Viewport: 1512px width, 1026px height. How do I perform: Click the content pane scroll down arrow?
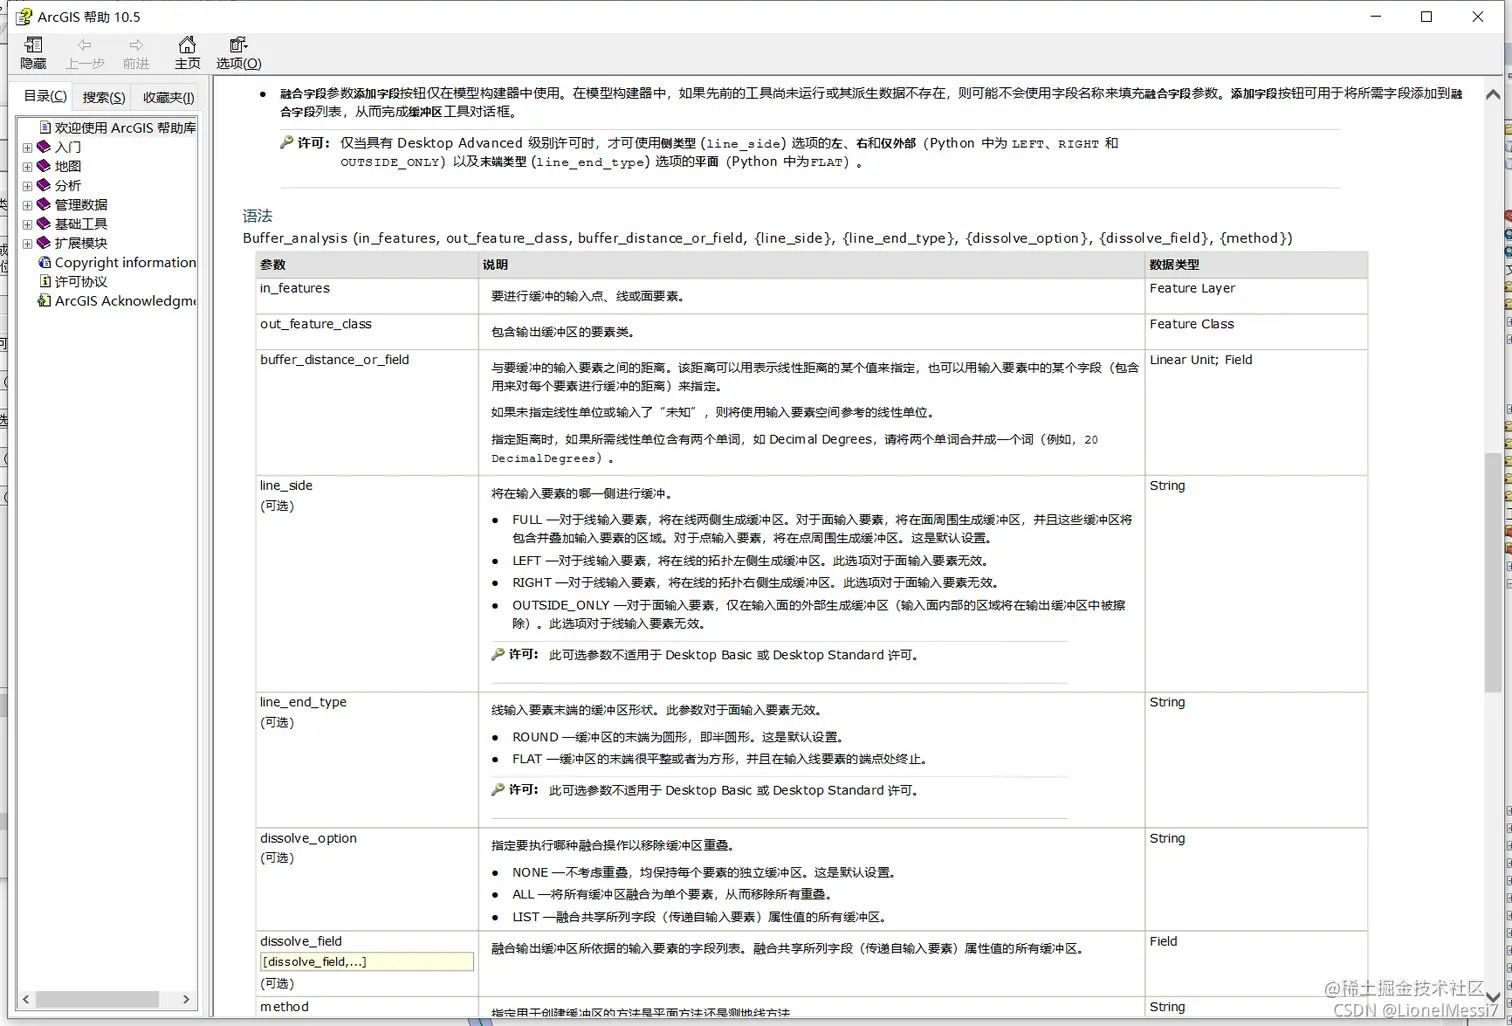coord(1493,997)
